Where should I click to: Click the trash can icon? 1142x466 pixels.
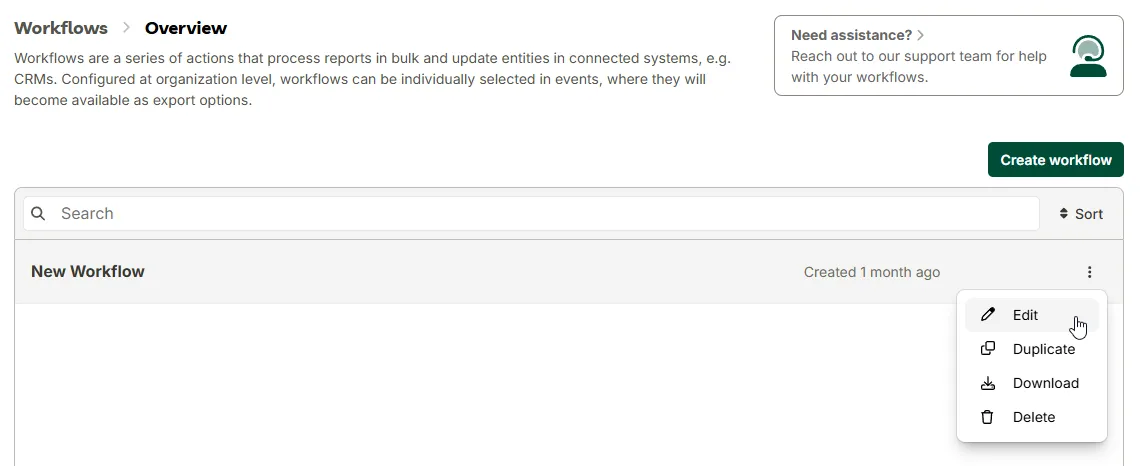988,417
